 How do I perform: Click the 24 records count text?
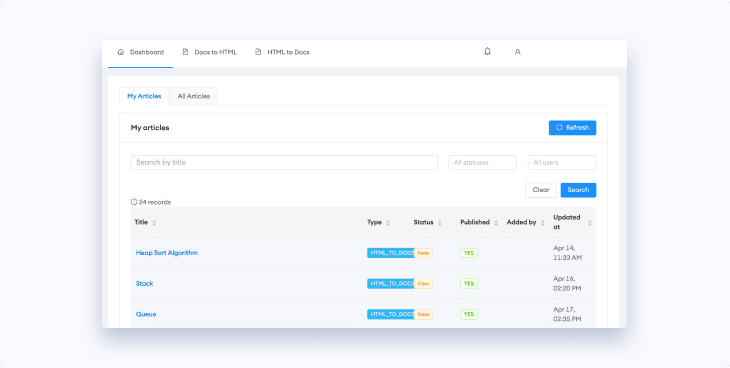155,202
